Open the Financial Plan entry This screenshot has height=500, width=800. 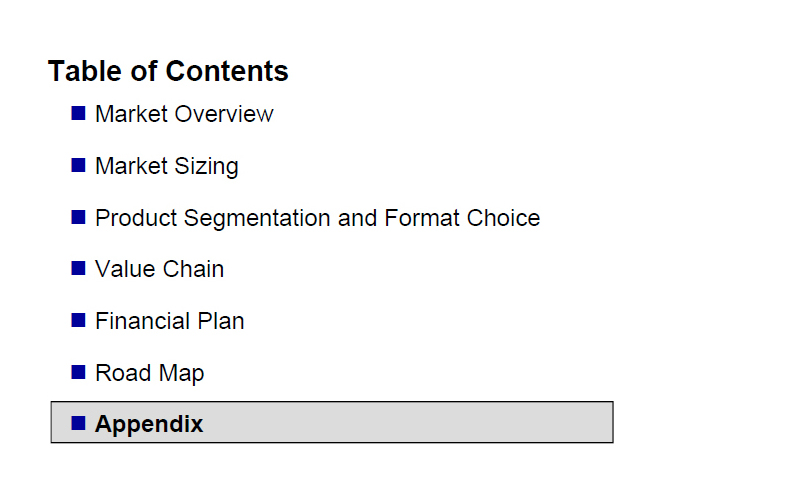coord(170,321)
